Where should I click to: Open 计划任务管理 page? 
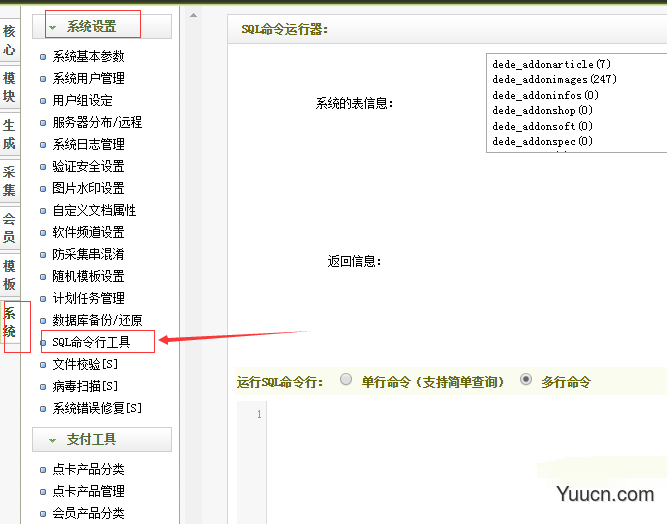pos(88,299)
